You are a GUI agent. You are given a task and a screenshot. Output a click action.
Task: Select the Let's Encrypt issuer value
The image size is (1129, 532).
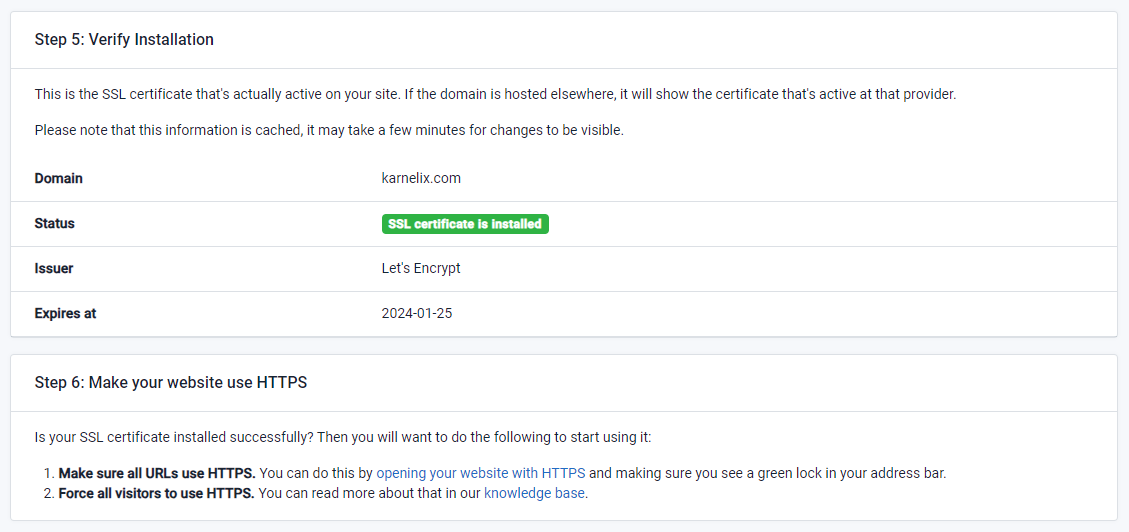point(421,268)
